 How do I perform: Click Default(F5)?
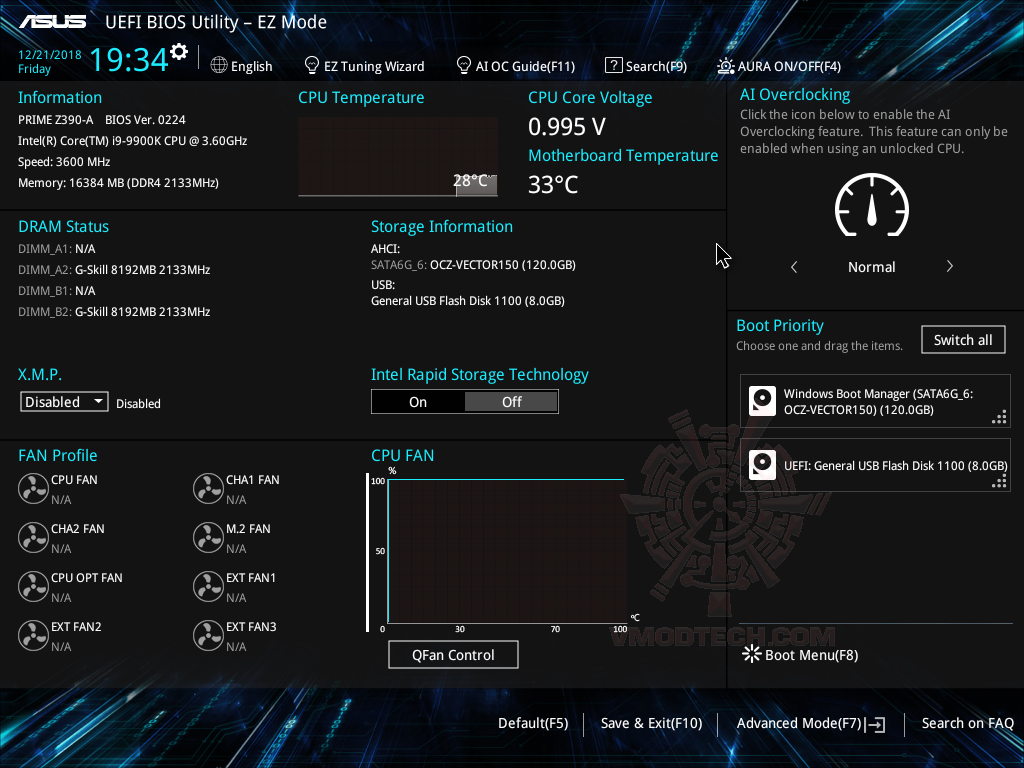533,723
